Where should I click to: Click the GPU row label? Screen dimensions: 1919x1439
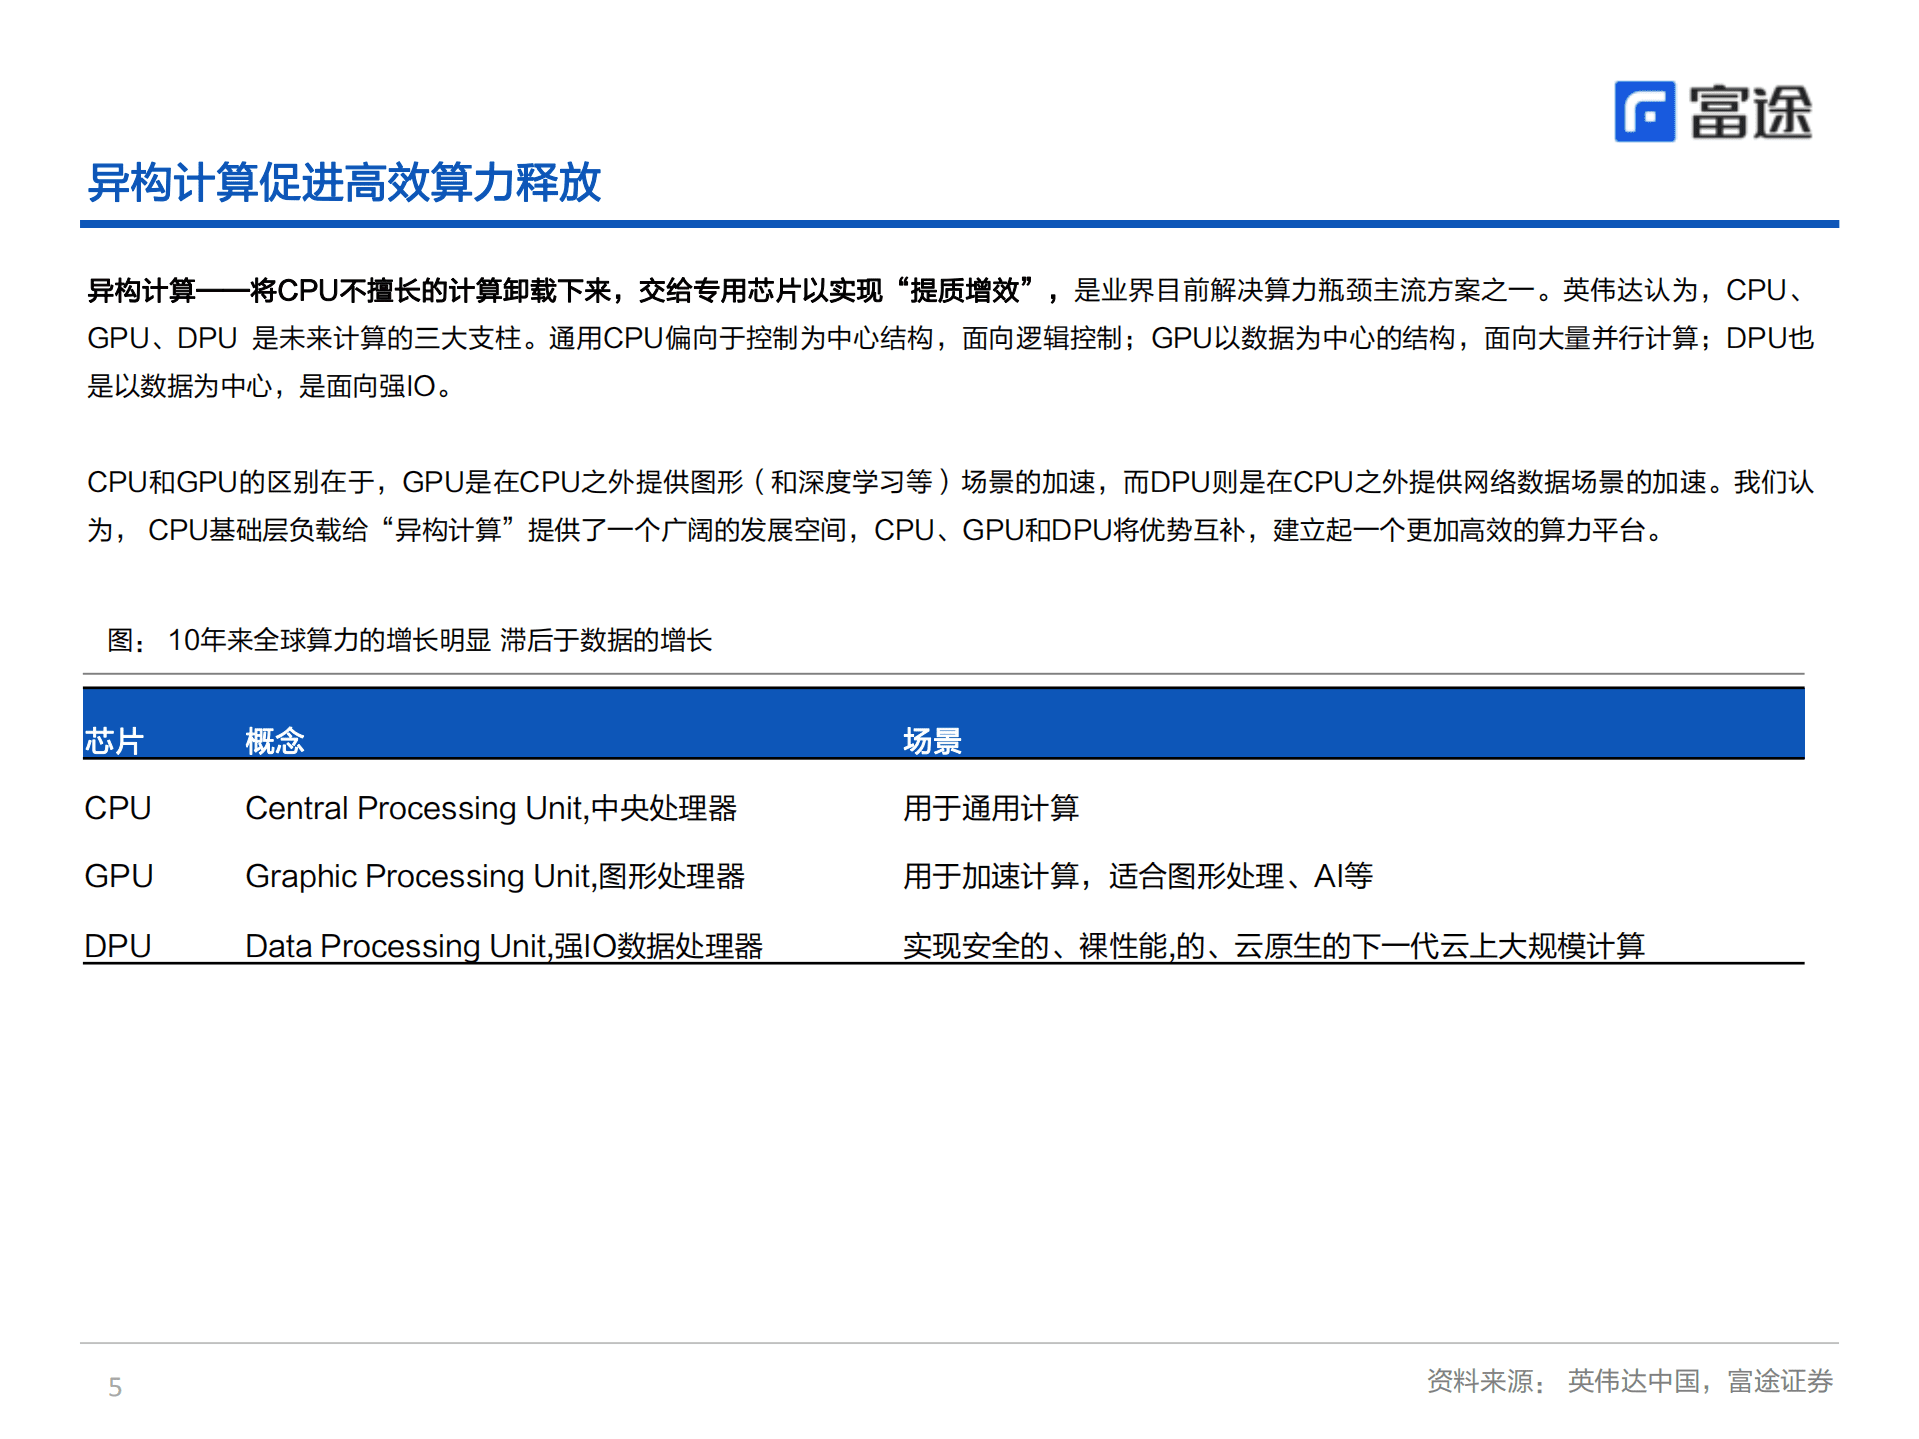click(x=117, y=876)
